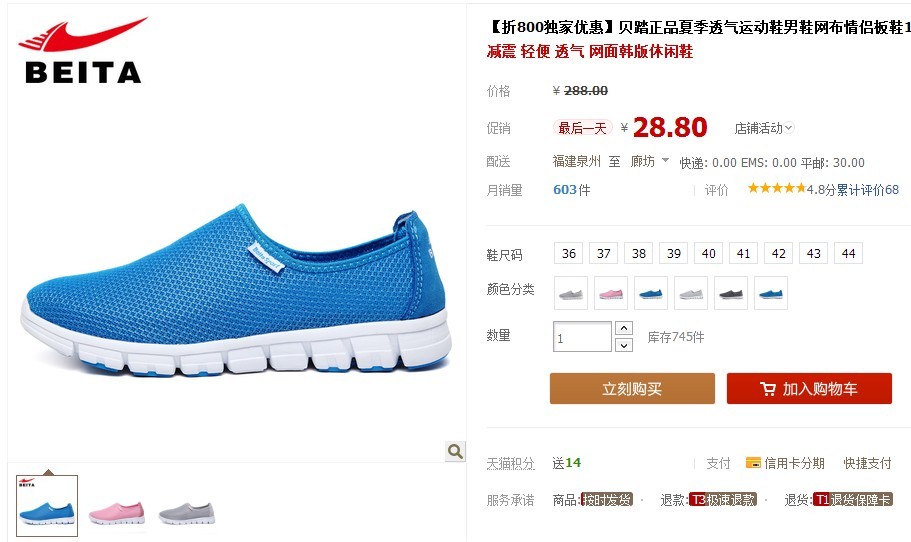Show the gray shoe thumbnail image
The height and width of the screenshot is (542, 911).
pos(186,513)
